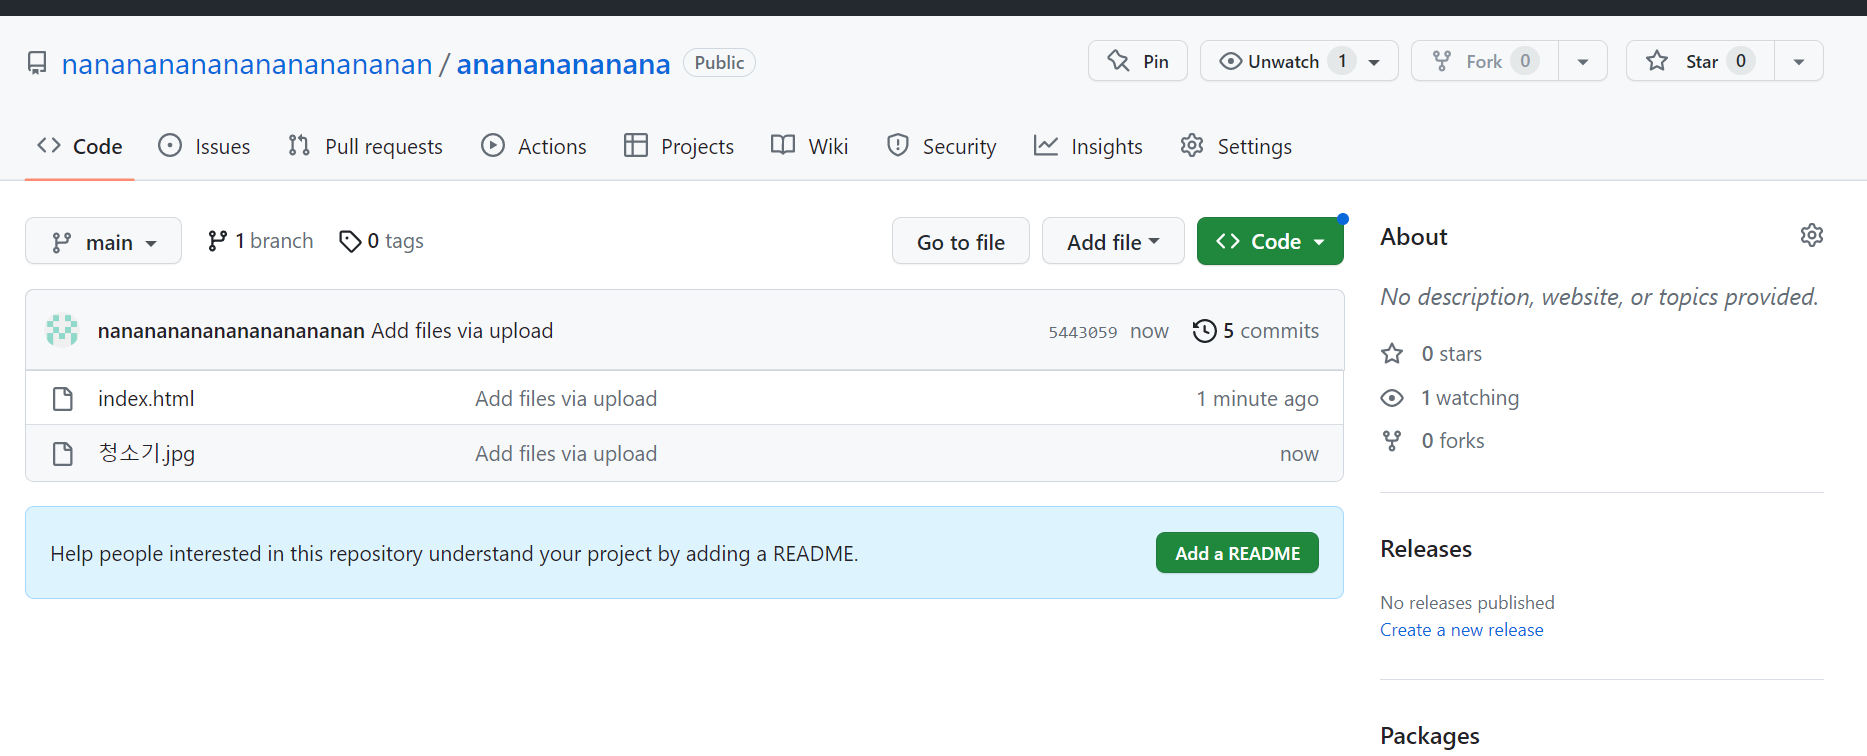Click the 'now' timestamp in 청소기.jpg row
The height and width of the screenshot is (756, 1867).
(1299, 454)
